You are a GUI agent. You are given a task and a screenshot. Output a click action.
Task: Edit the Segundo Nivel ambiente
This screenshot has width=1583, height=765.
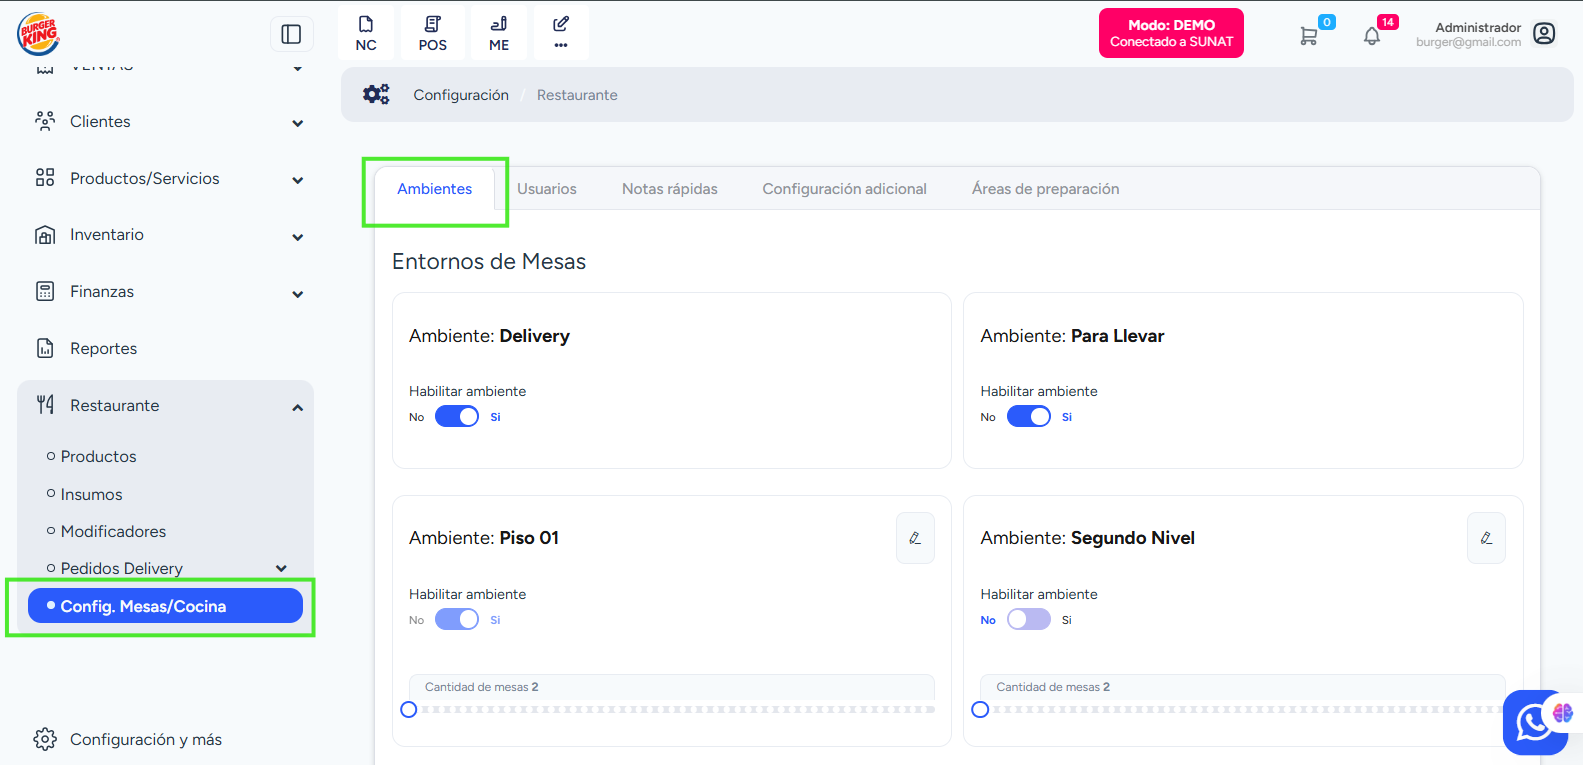click(x=1486, y=538)
